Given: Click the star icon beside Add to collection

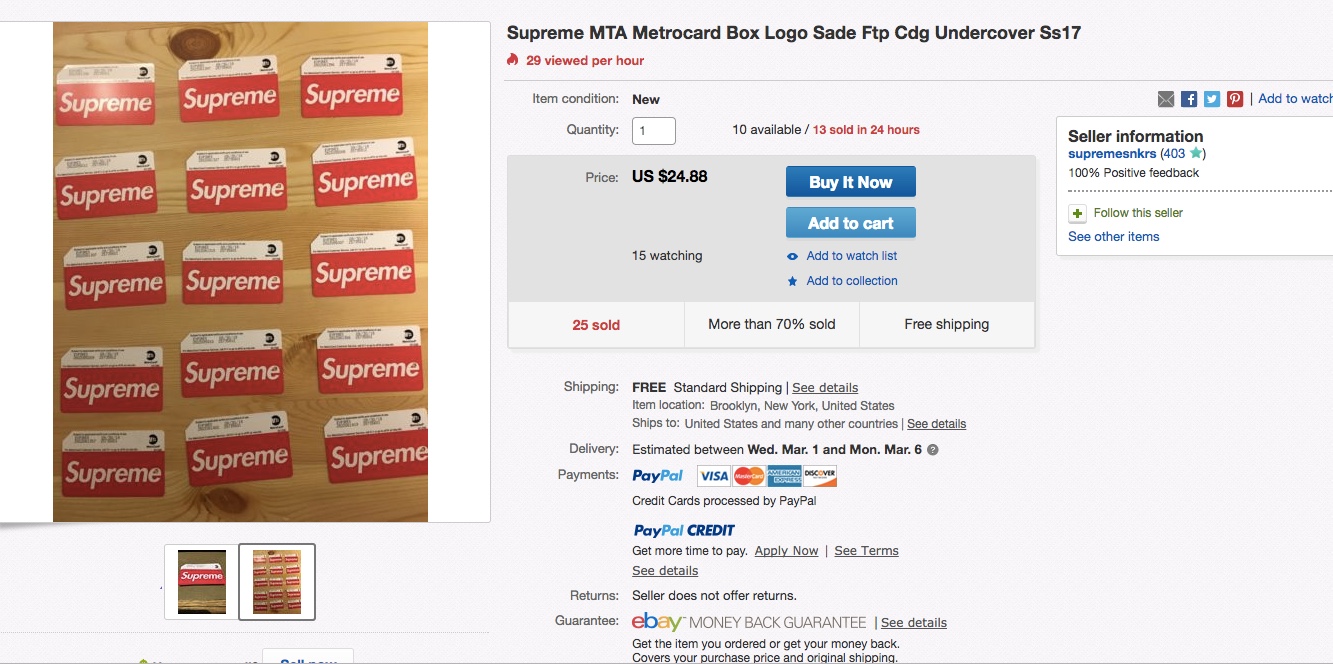Looking at the screenshot, I should point(793,281).
